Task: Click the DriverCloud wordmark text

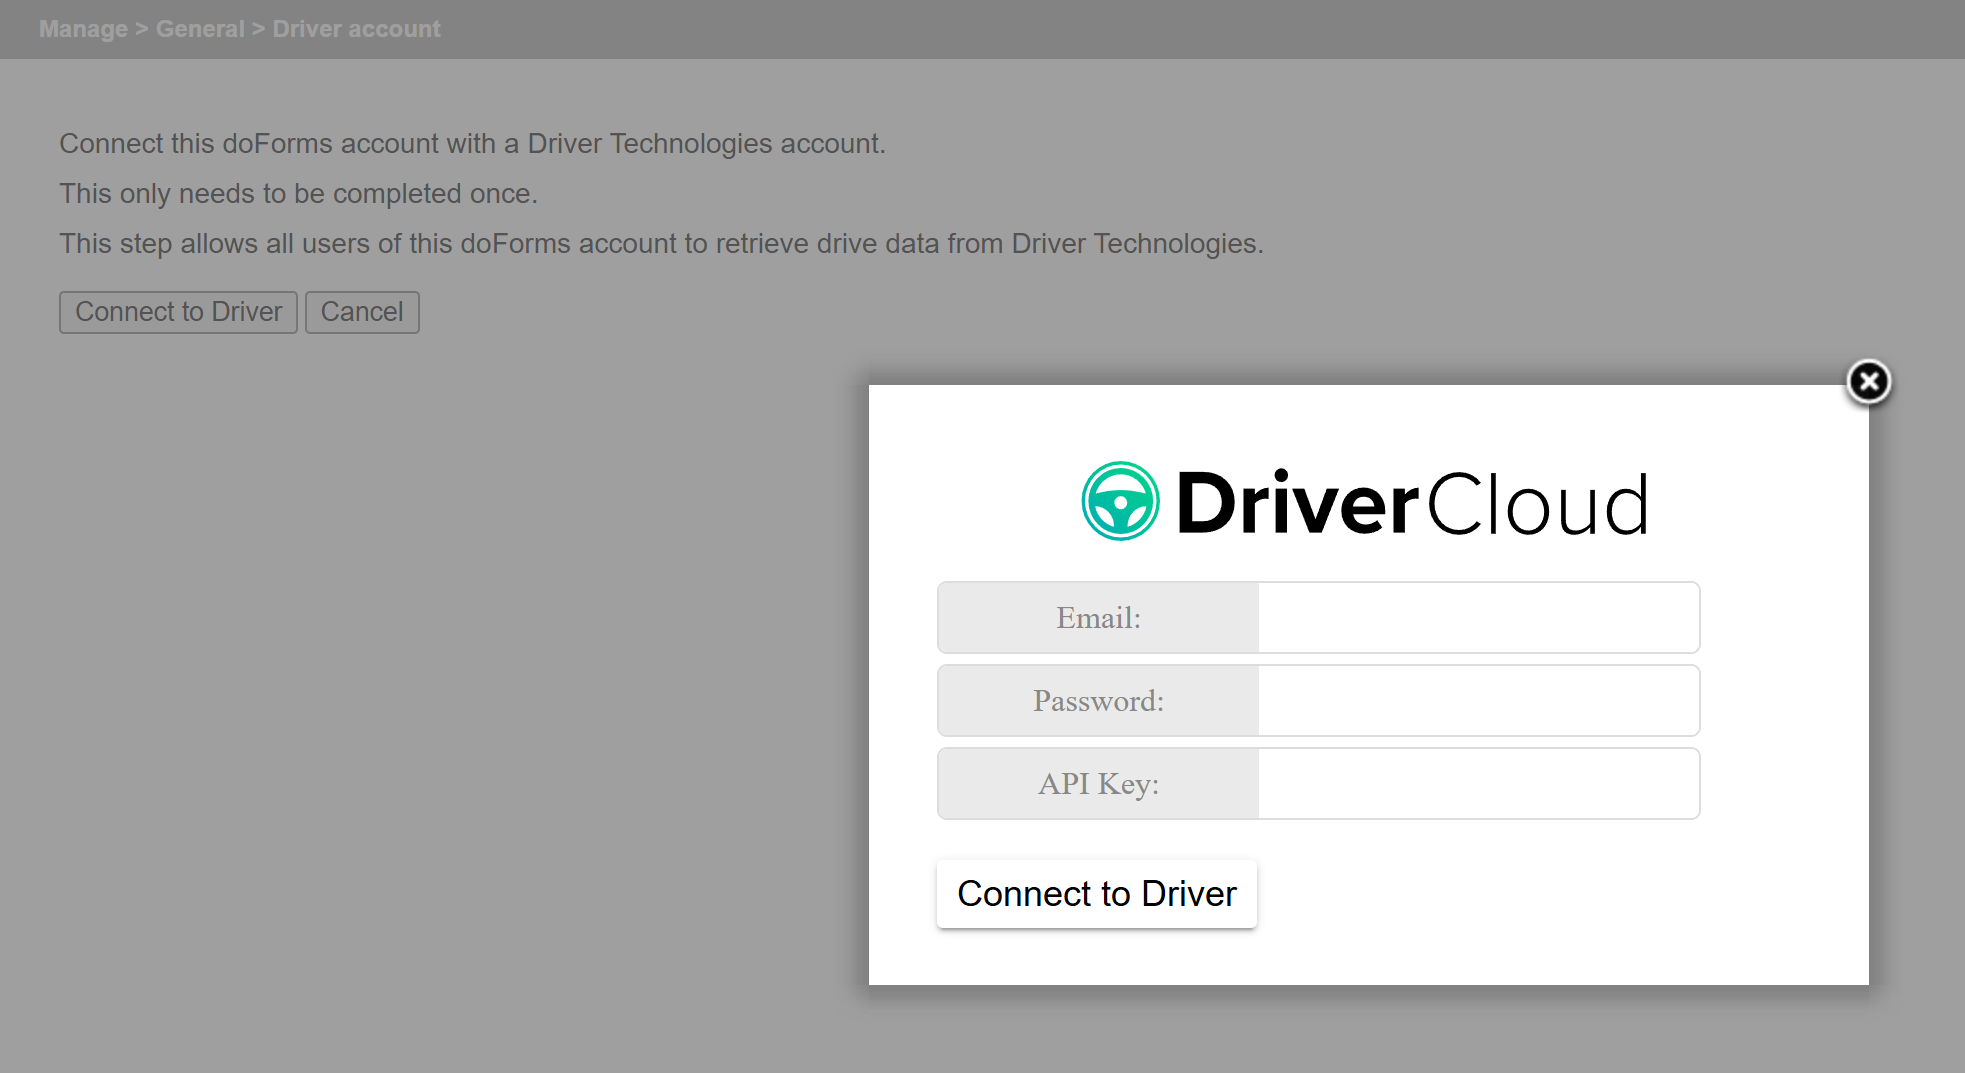Action: coord(1412,503)
